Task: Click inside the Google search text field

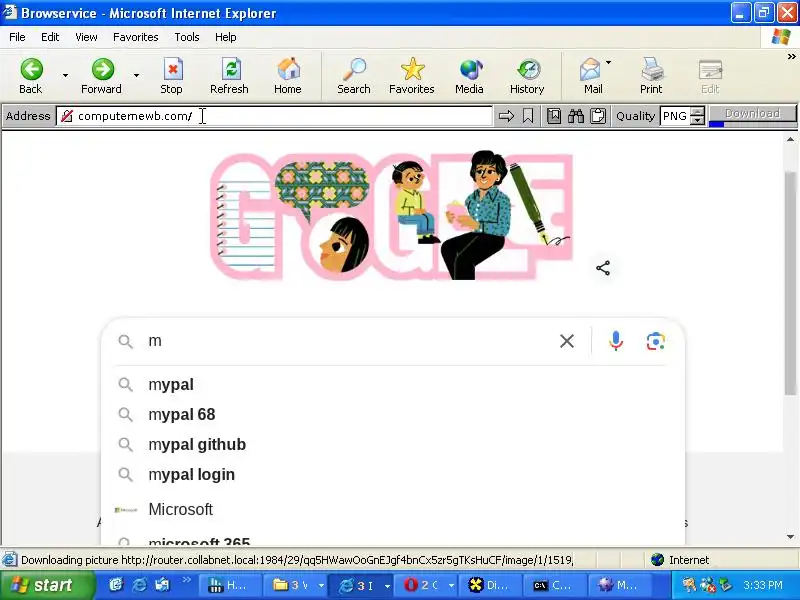Action: [x=347, y=341]
